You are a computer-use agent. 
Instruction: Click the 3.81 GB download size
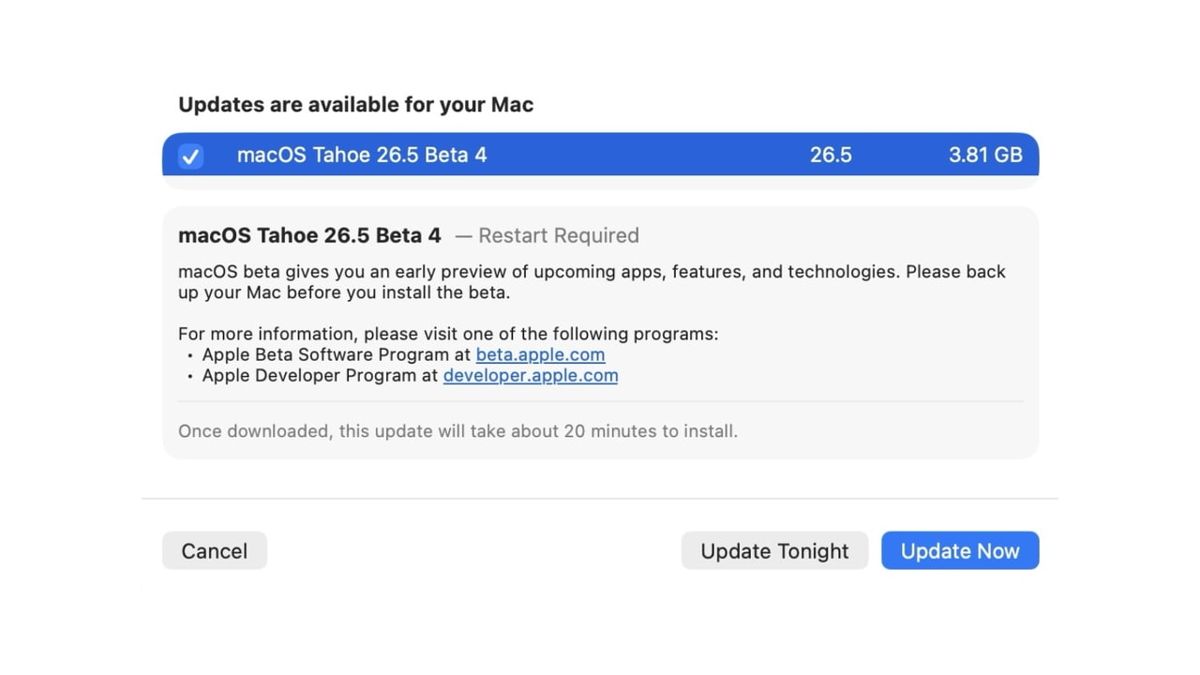tap(985, 155)
